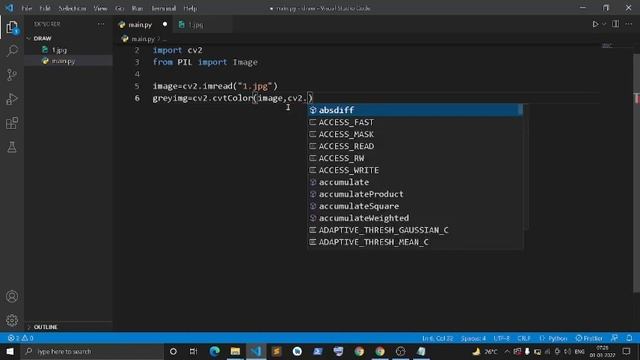The width and height of the screenshot is (640, 360).
Task: Open the Testing flask icon view
Action: (x=12, y=147)
